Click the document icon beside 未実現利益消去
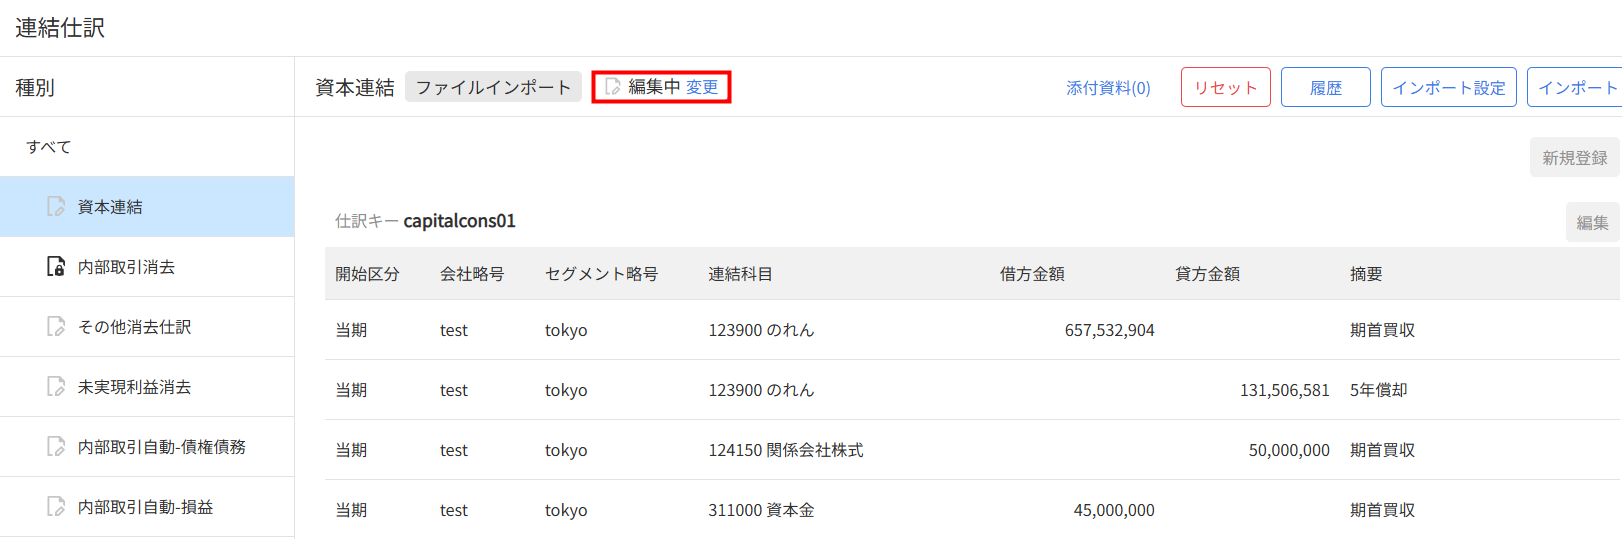 click(x=56, y=387)
